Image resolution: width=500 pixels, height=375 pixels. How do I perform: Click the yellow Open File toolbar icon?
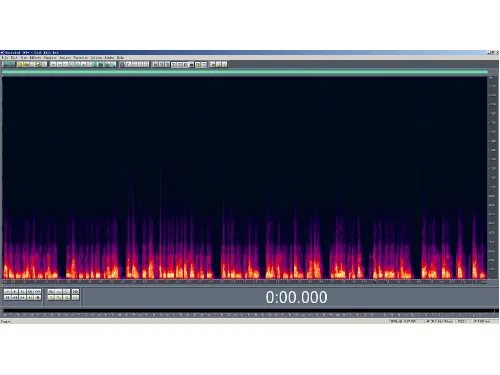(x=20, y=64)
